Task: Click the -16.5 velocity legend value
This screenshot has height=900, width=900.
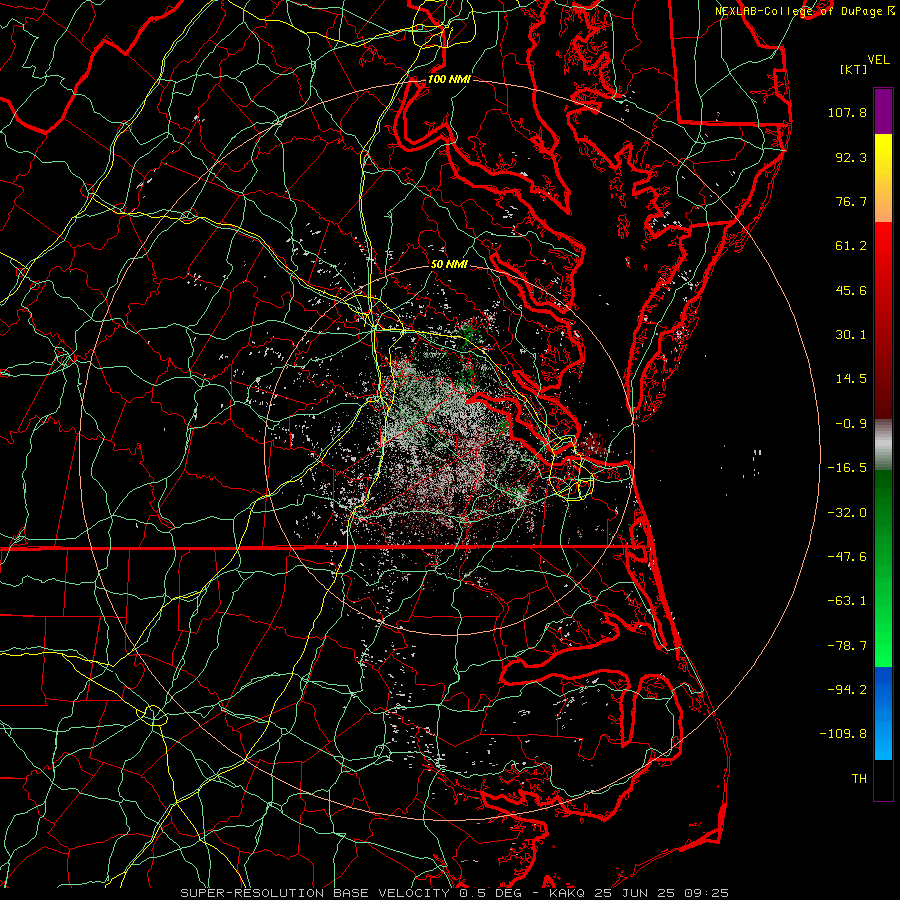Action: click(x=847, y=468)
